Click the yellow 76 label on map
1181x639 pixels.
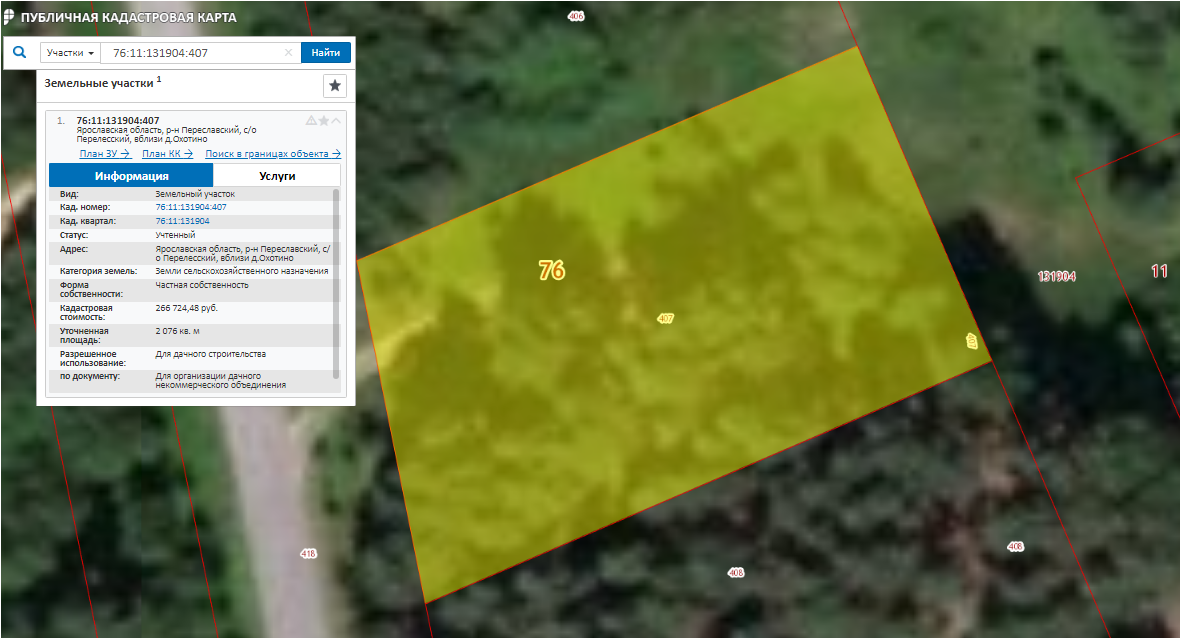coord(551,270)
